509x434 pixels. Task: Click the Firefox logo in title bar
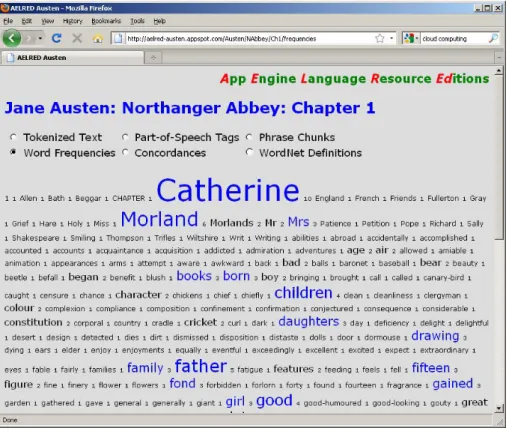[x=5, y=8]
